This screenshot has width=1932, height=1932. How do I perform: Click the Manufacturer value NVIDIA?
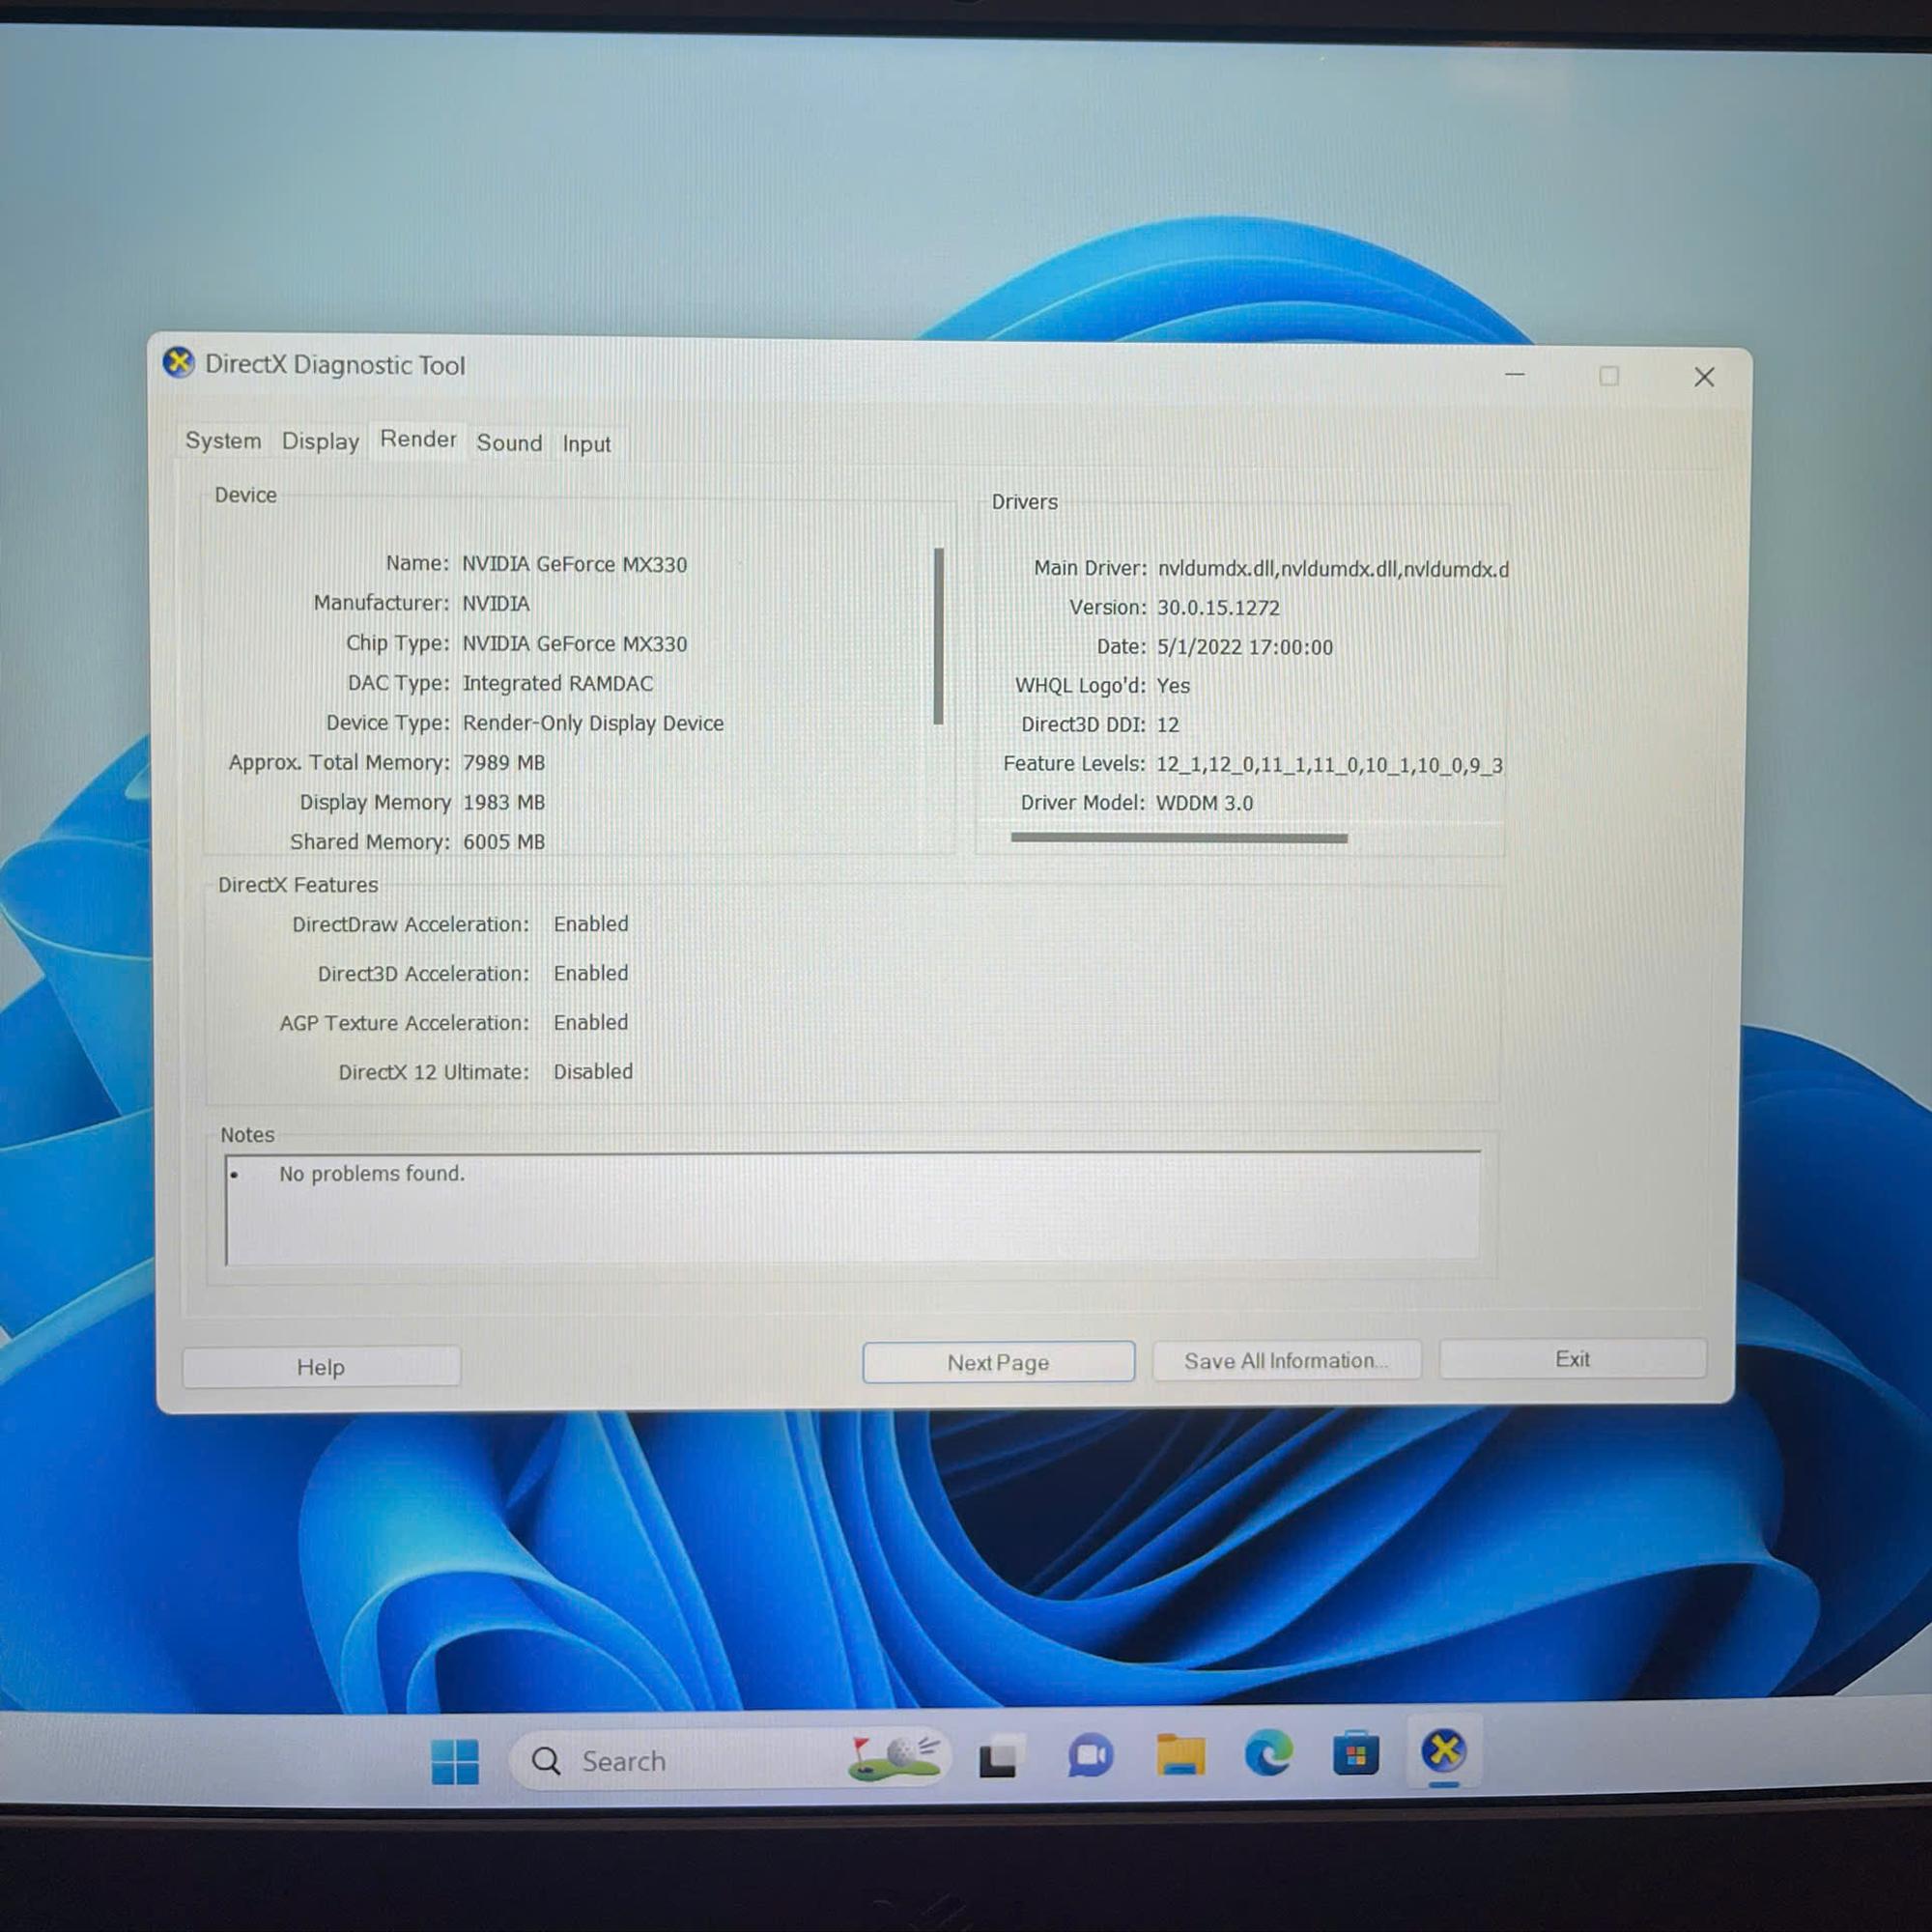coord(496,604)
